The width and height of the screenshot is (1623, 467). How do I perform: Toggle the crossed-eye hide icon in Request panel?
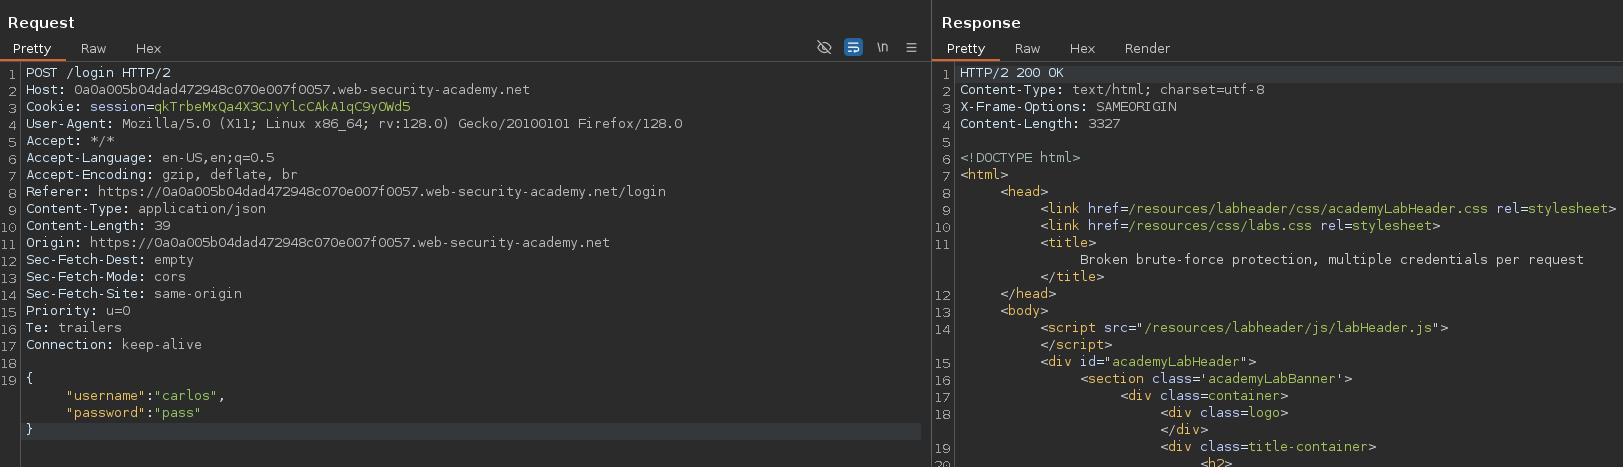click(824, 47)
